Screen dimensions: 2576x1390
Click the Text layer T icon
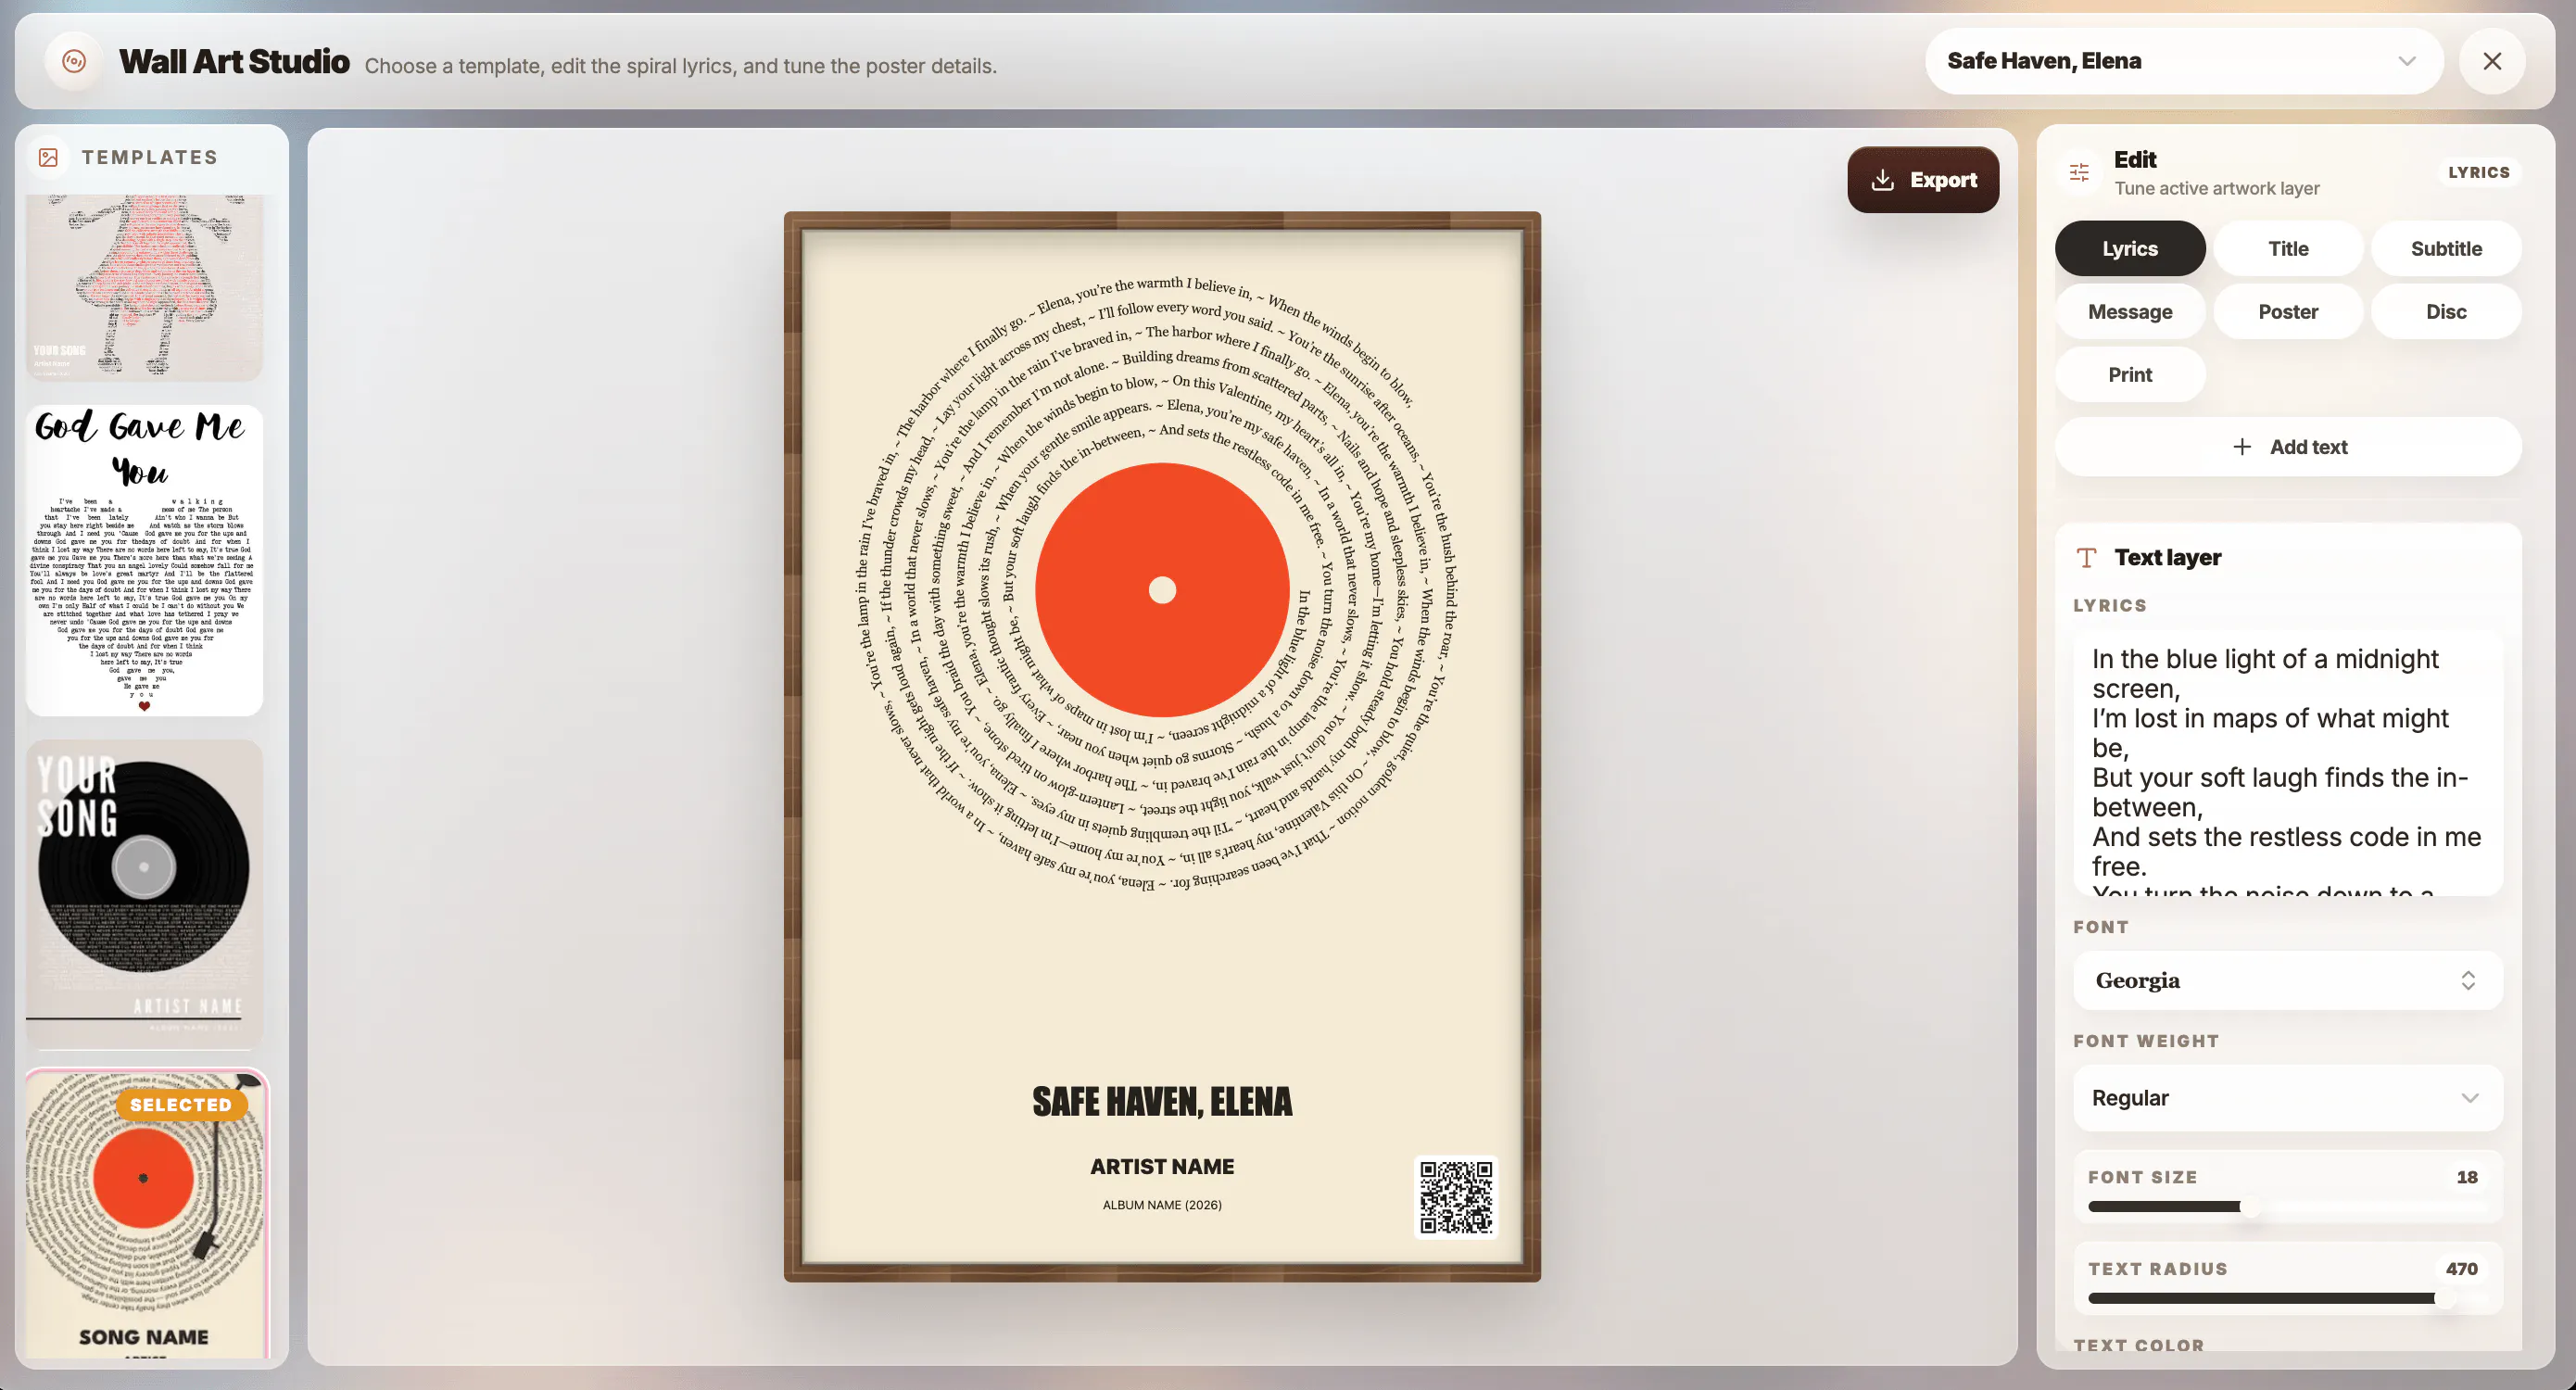[2086, 557]
